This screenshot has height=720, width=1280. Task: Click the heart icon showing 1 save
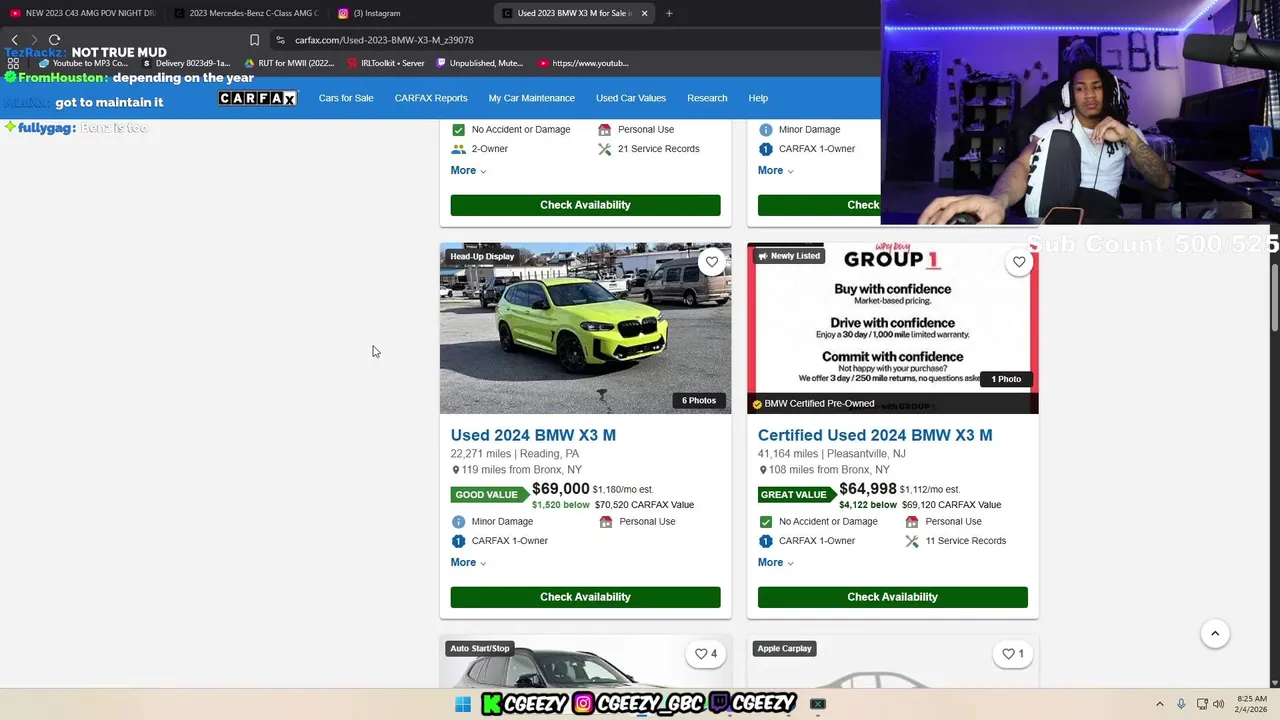pyautogui.click(x=1013, y=654)
